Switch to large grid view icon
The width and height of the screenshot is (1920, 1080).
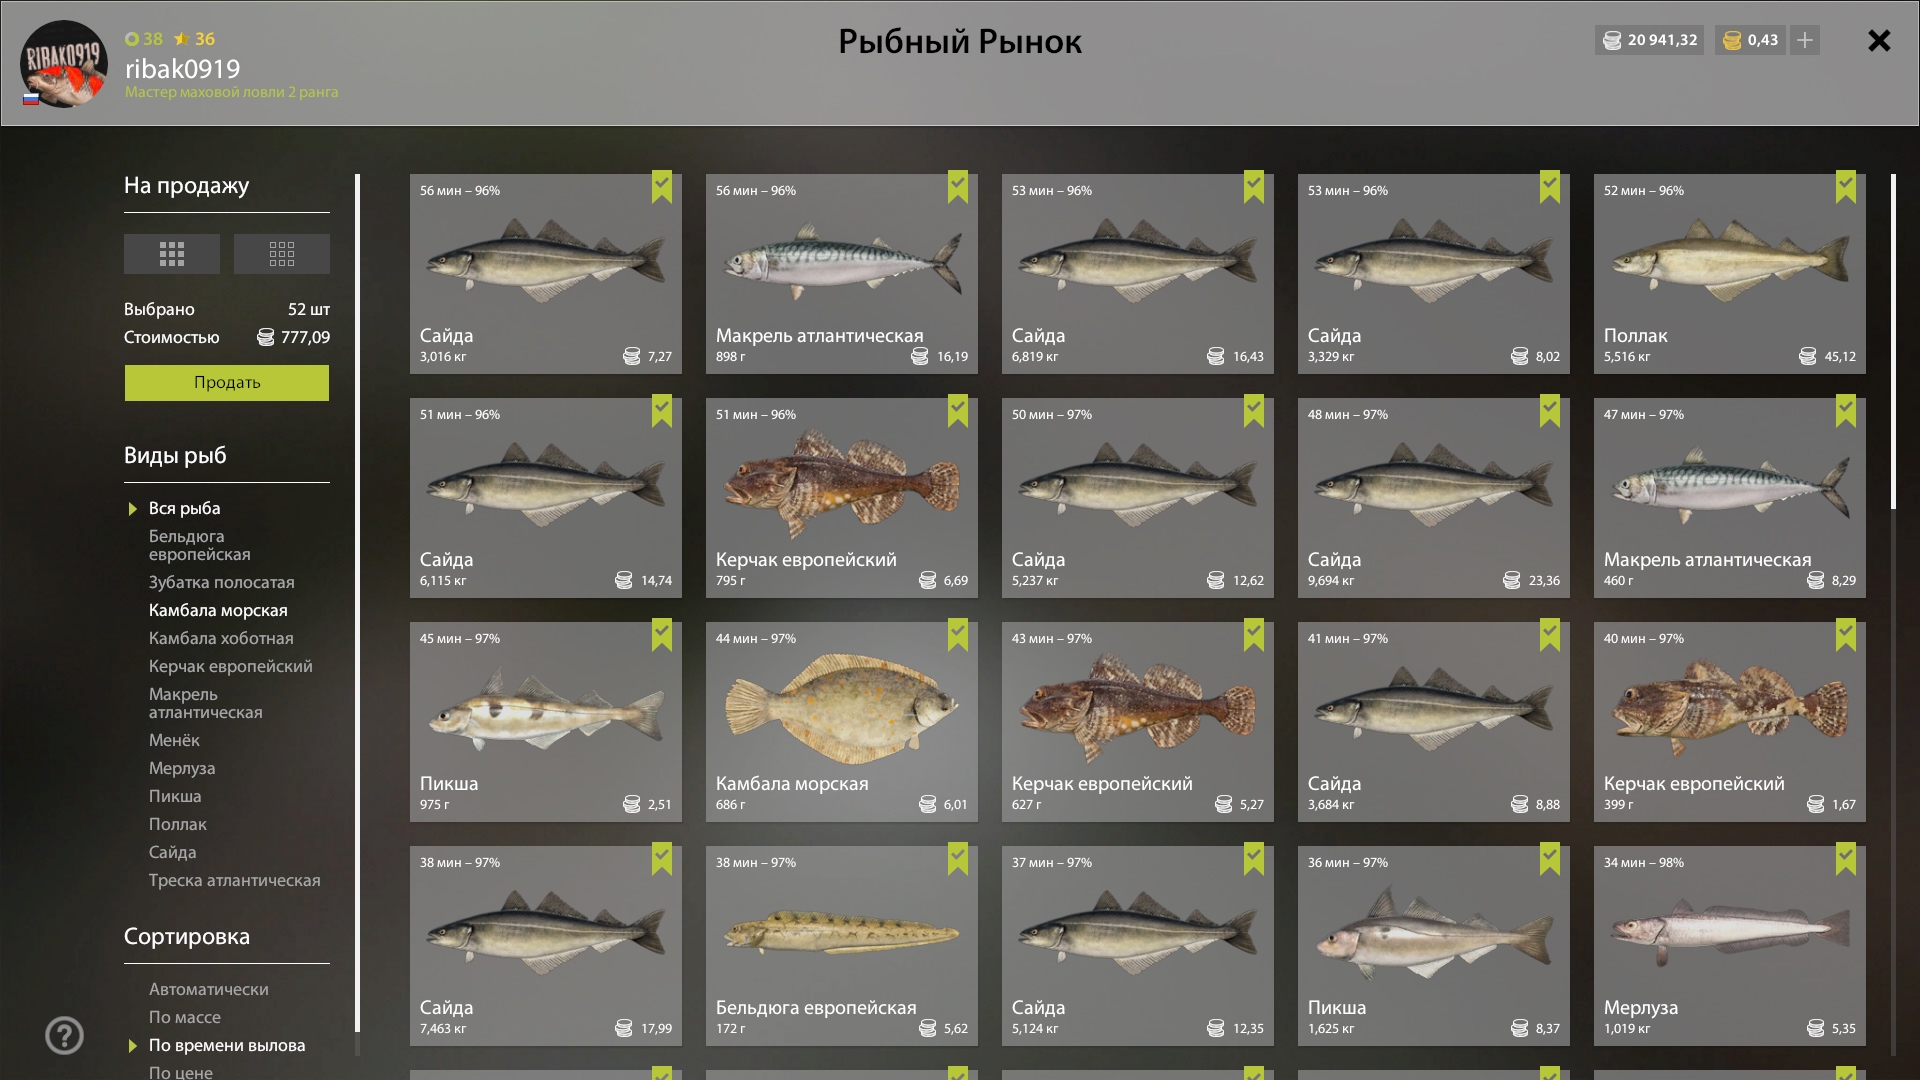171,254
